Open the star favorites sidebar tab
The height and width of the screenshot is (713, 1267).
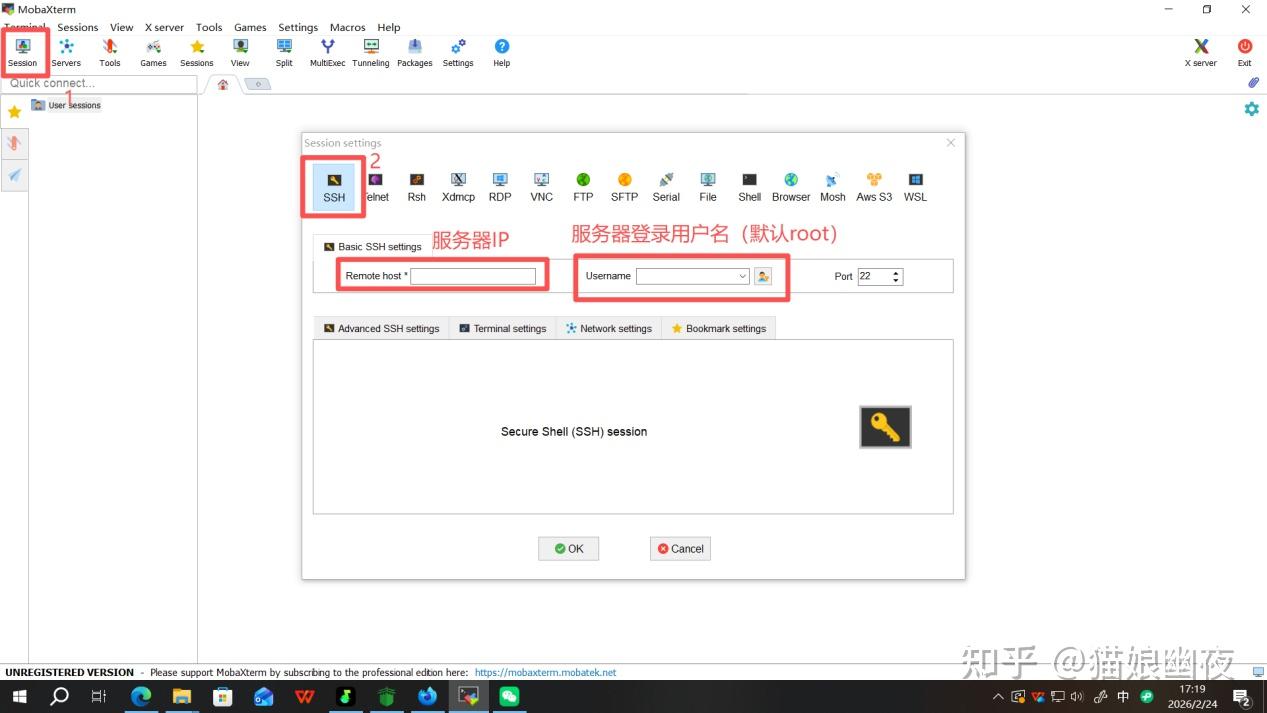pos(14,112)
